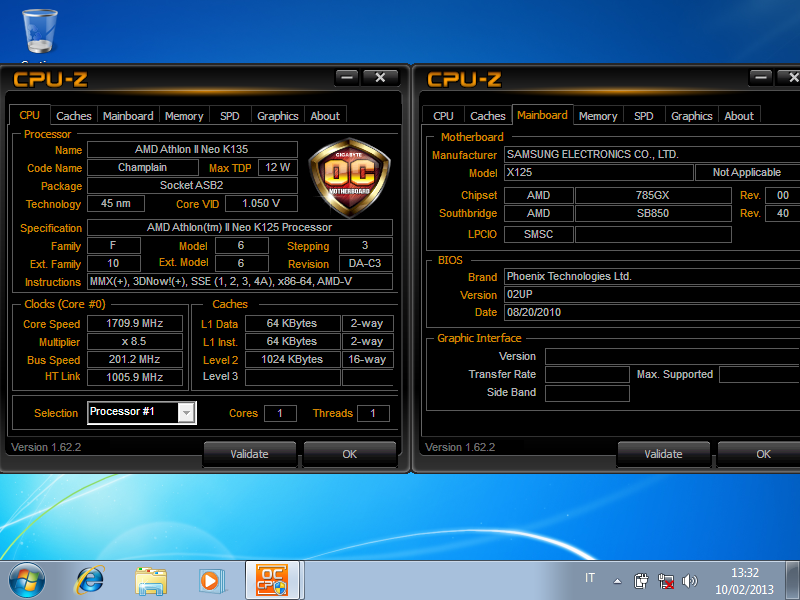Expand the Processor #1 selection dropdown
The image size is (800, 600).
[186, 413]
